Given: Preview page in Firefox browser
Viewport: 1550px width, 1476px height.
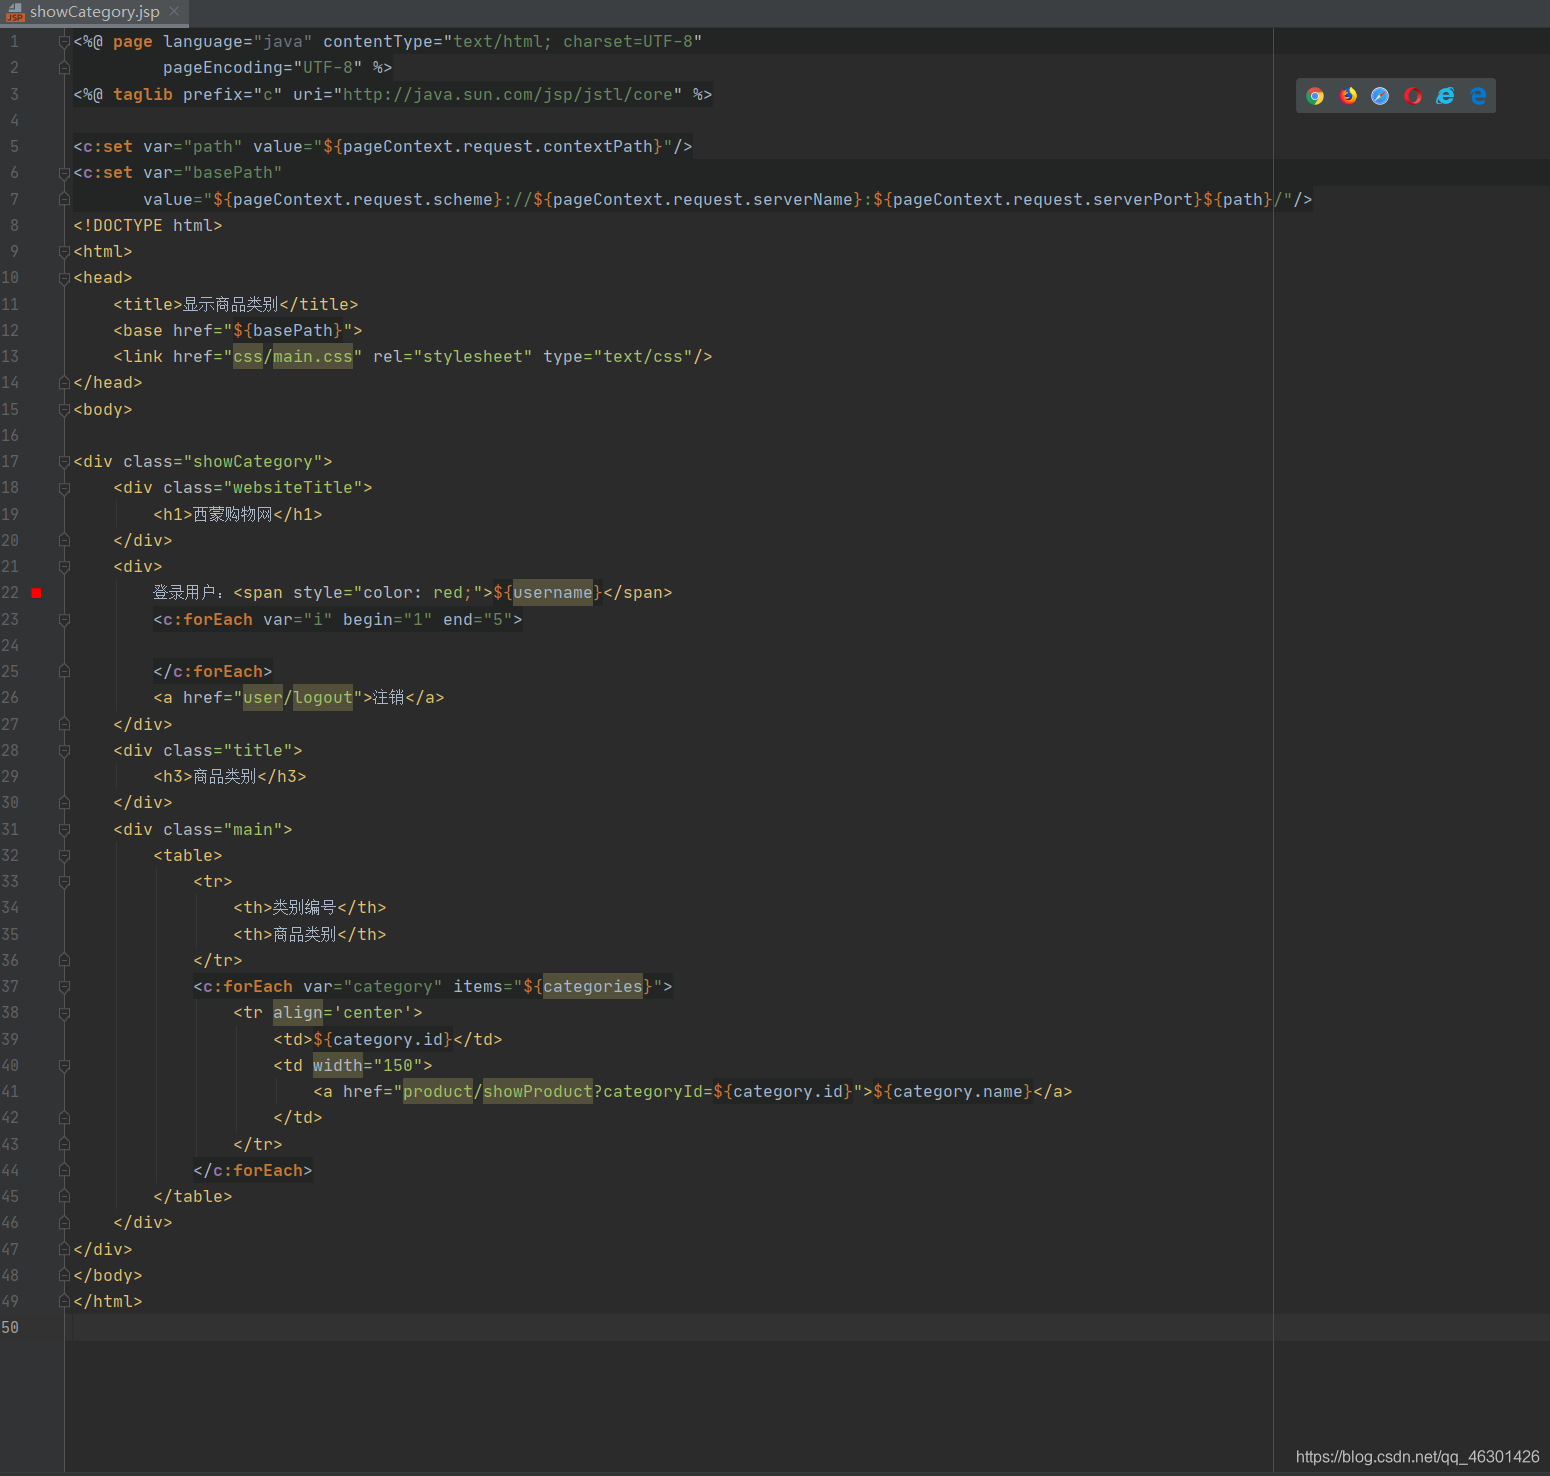Looking at the screenshot, I should [1348, 96].
